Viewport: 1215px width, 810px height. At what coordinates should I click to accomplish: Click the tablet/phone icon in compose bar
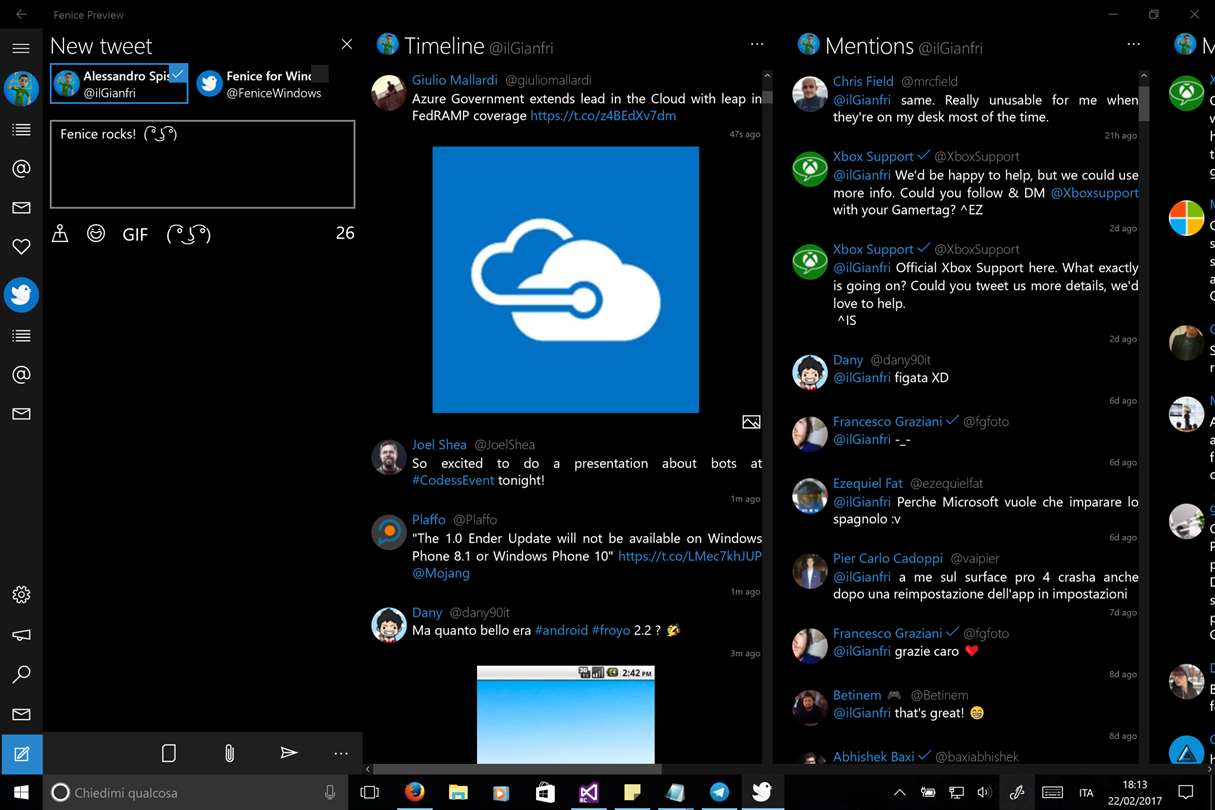pos(169,753)
